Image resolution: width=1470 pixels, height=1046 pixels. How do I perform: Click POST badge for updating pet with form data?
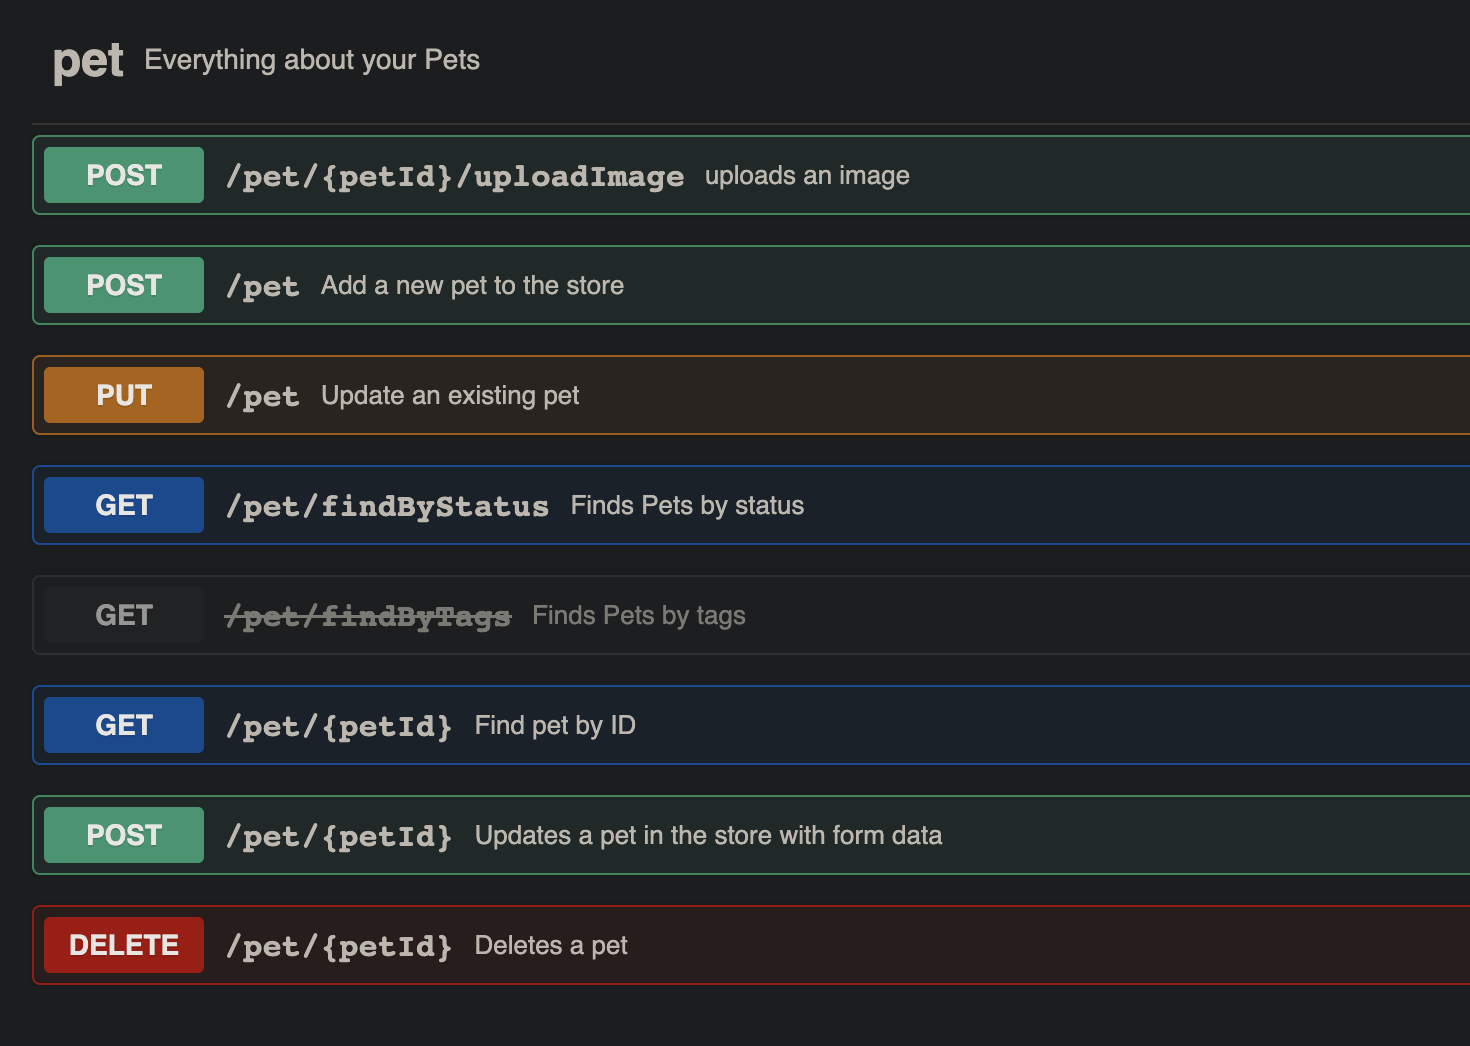[x=124, y=835]
